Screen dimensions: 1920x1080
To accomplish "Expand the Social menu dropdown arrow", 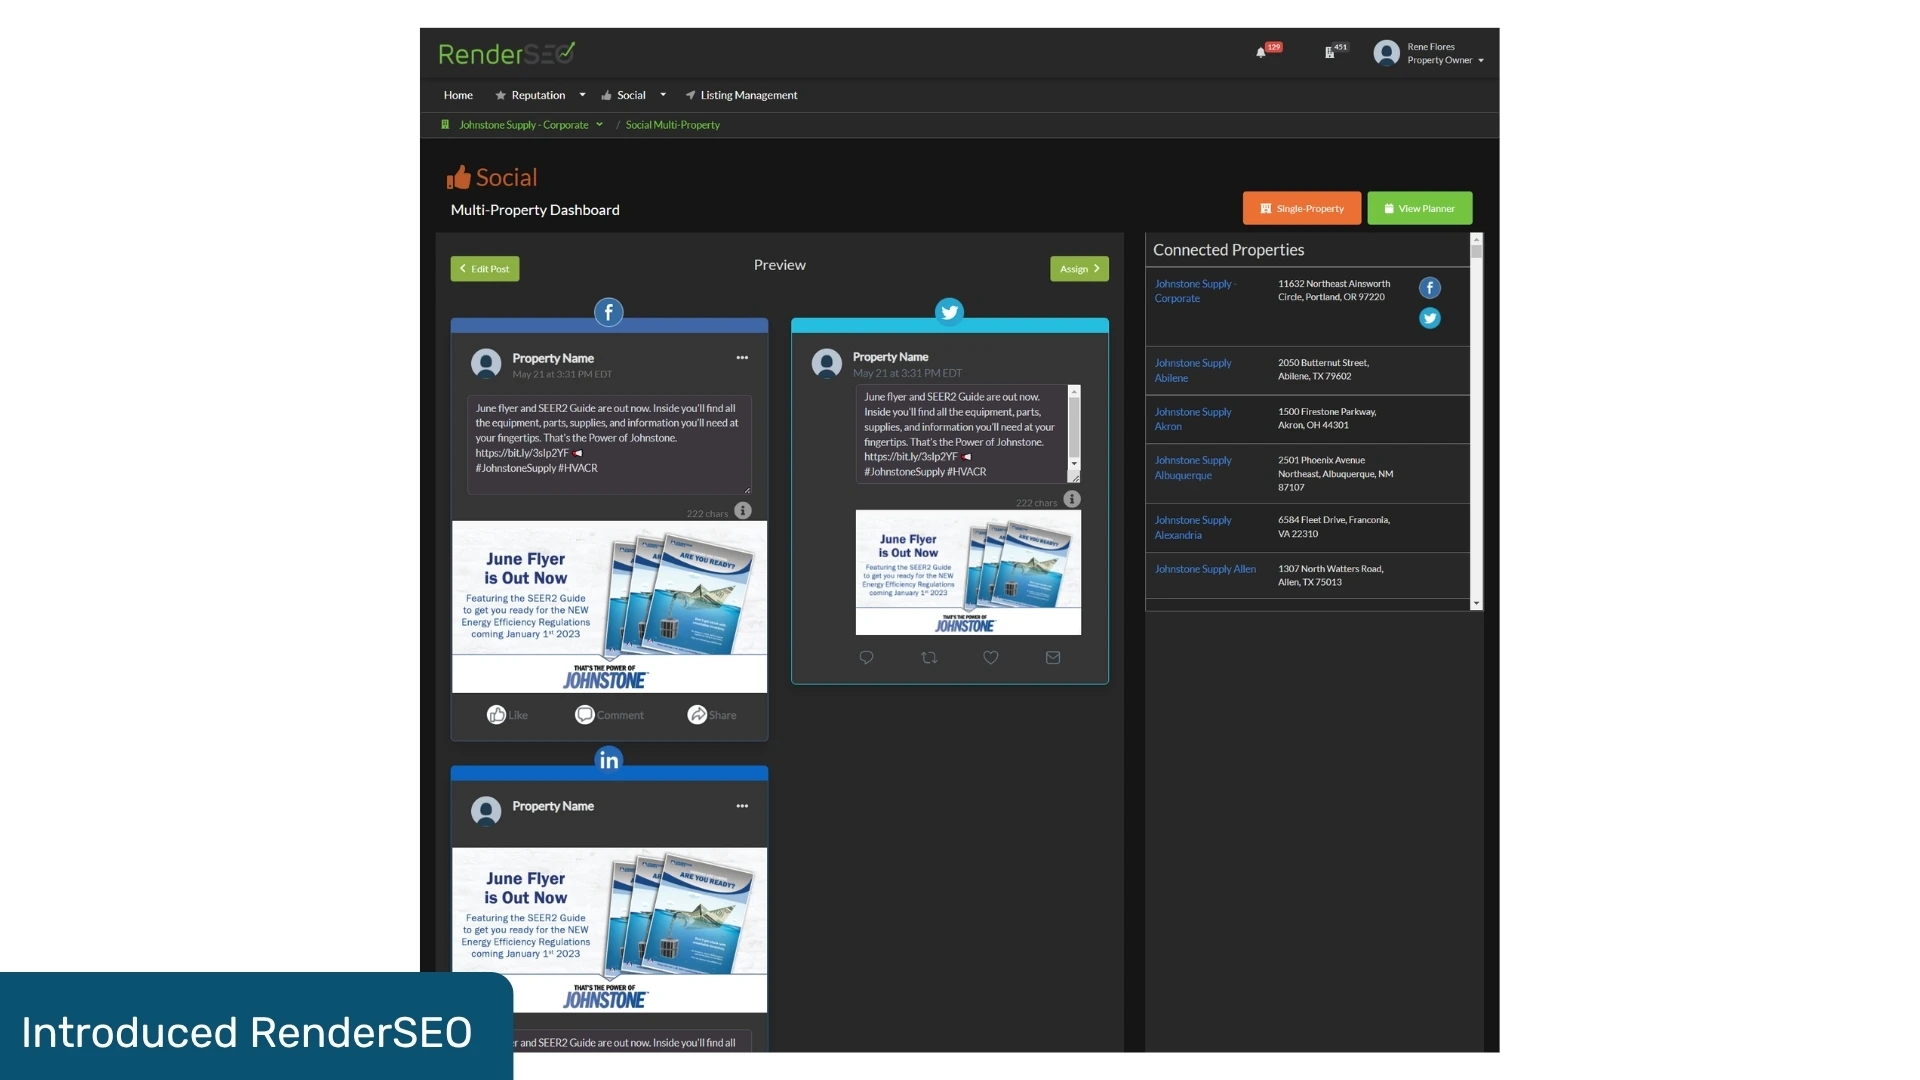I will (663, 96).
